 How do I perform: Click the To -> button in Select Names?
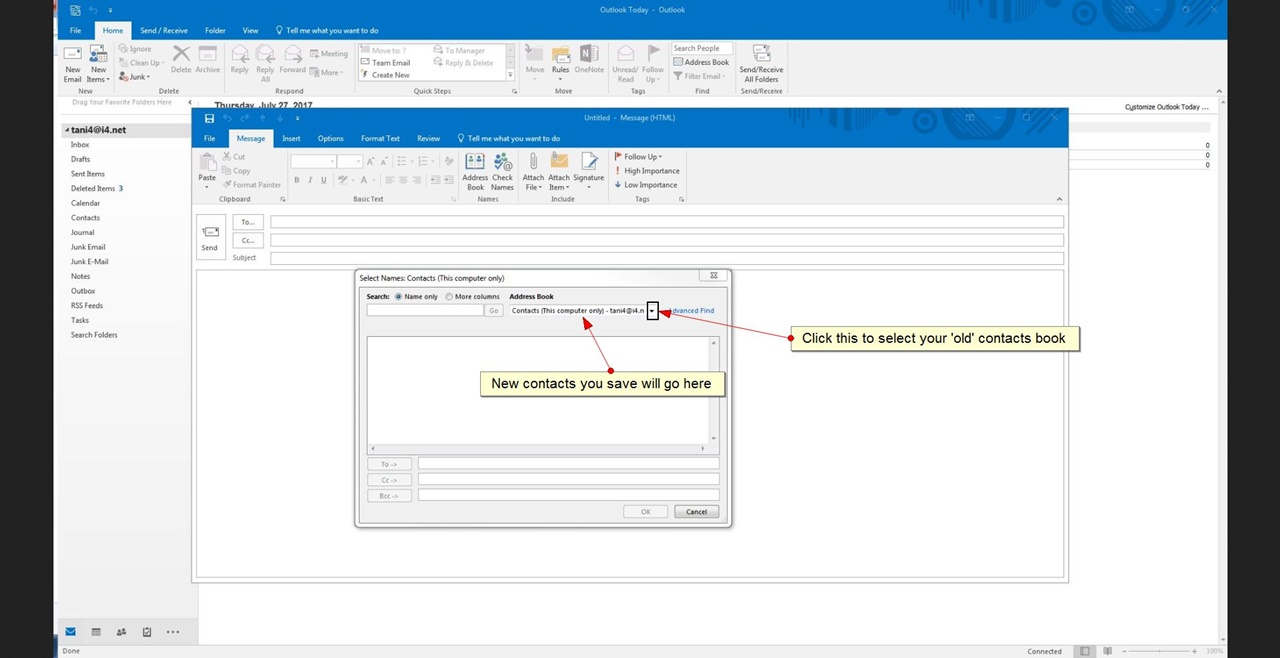pyautogui.click(x=389, y=464)
